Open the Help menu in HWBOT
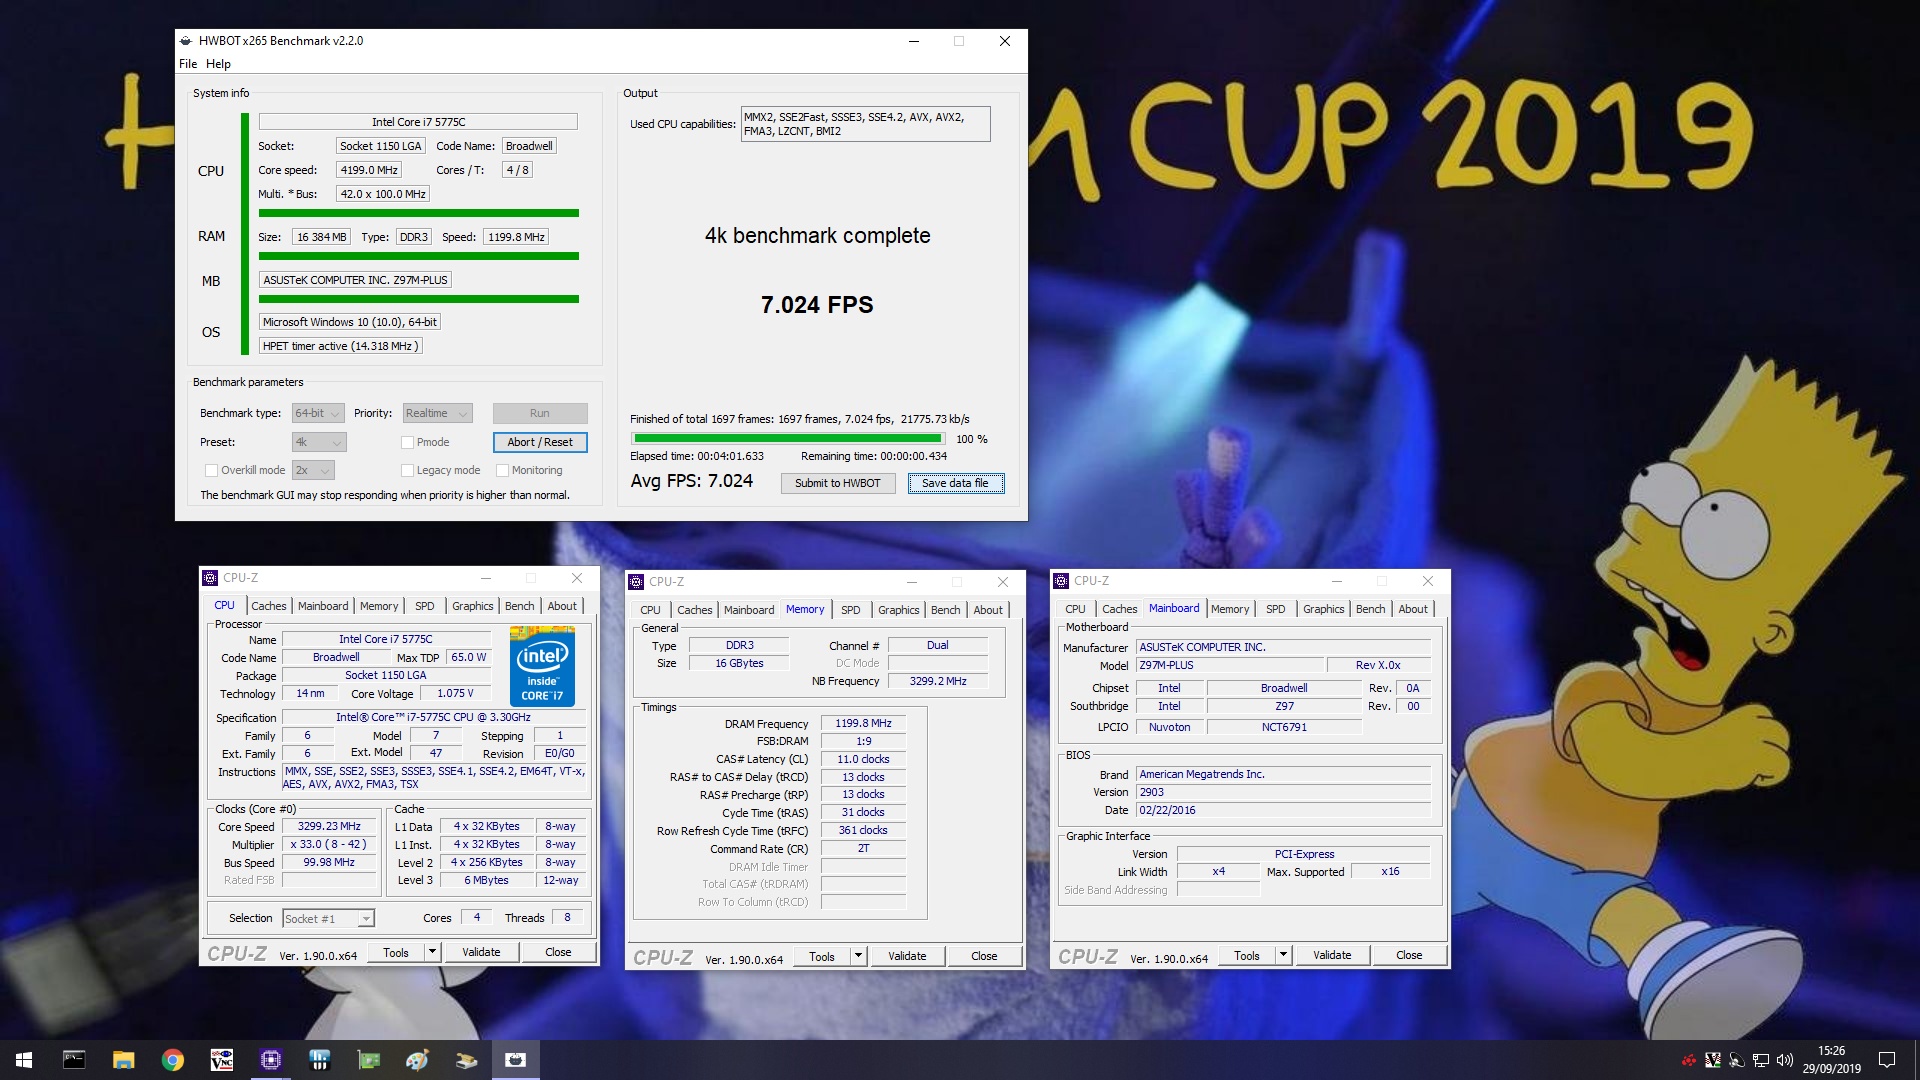Viewport: 1920px width, 1080px height. pyautogui.click(x=218, y=64)
